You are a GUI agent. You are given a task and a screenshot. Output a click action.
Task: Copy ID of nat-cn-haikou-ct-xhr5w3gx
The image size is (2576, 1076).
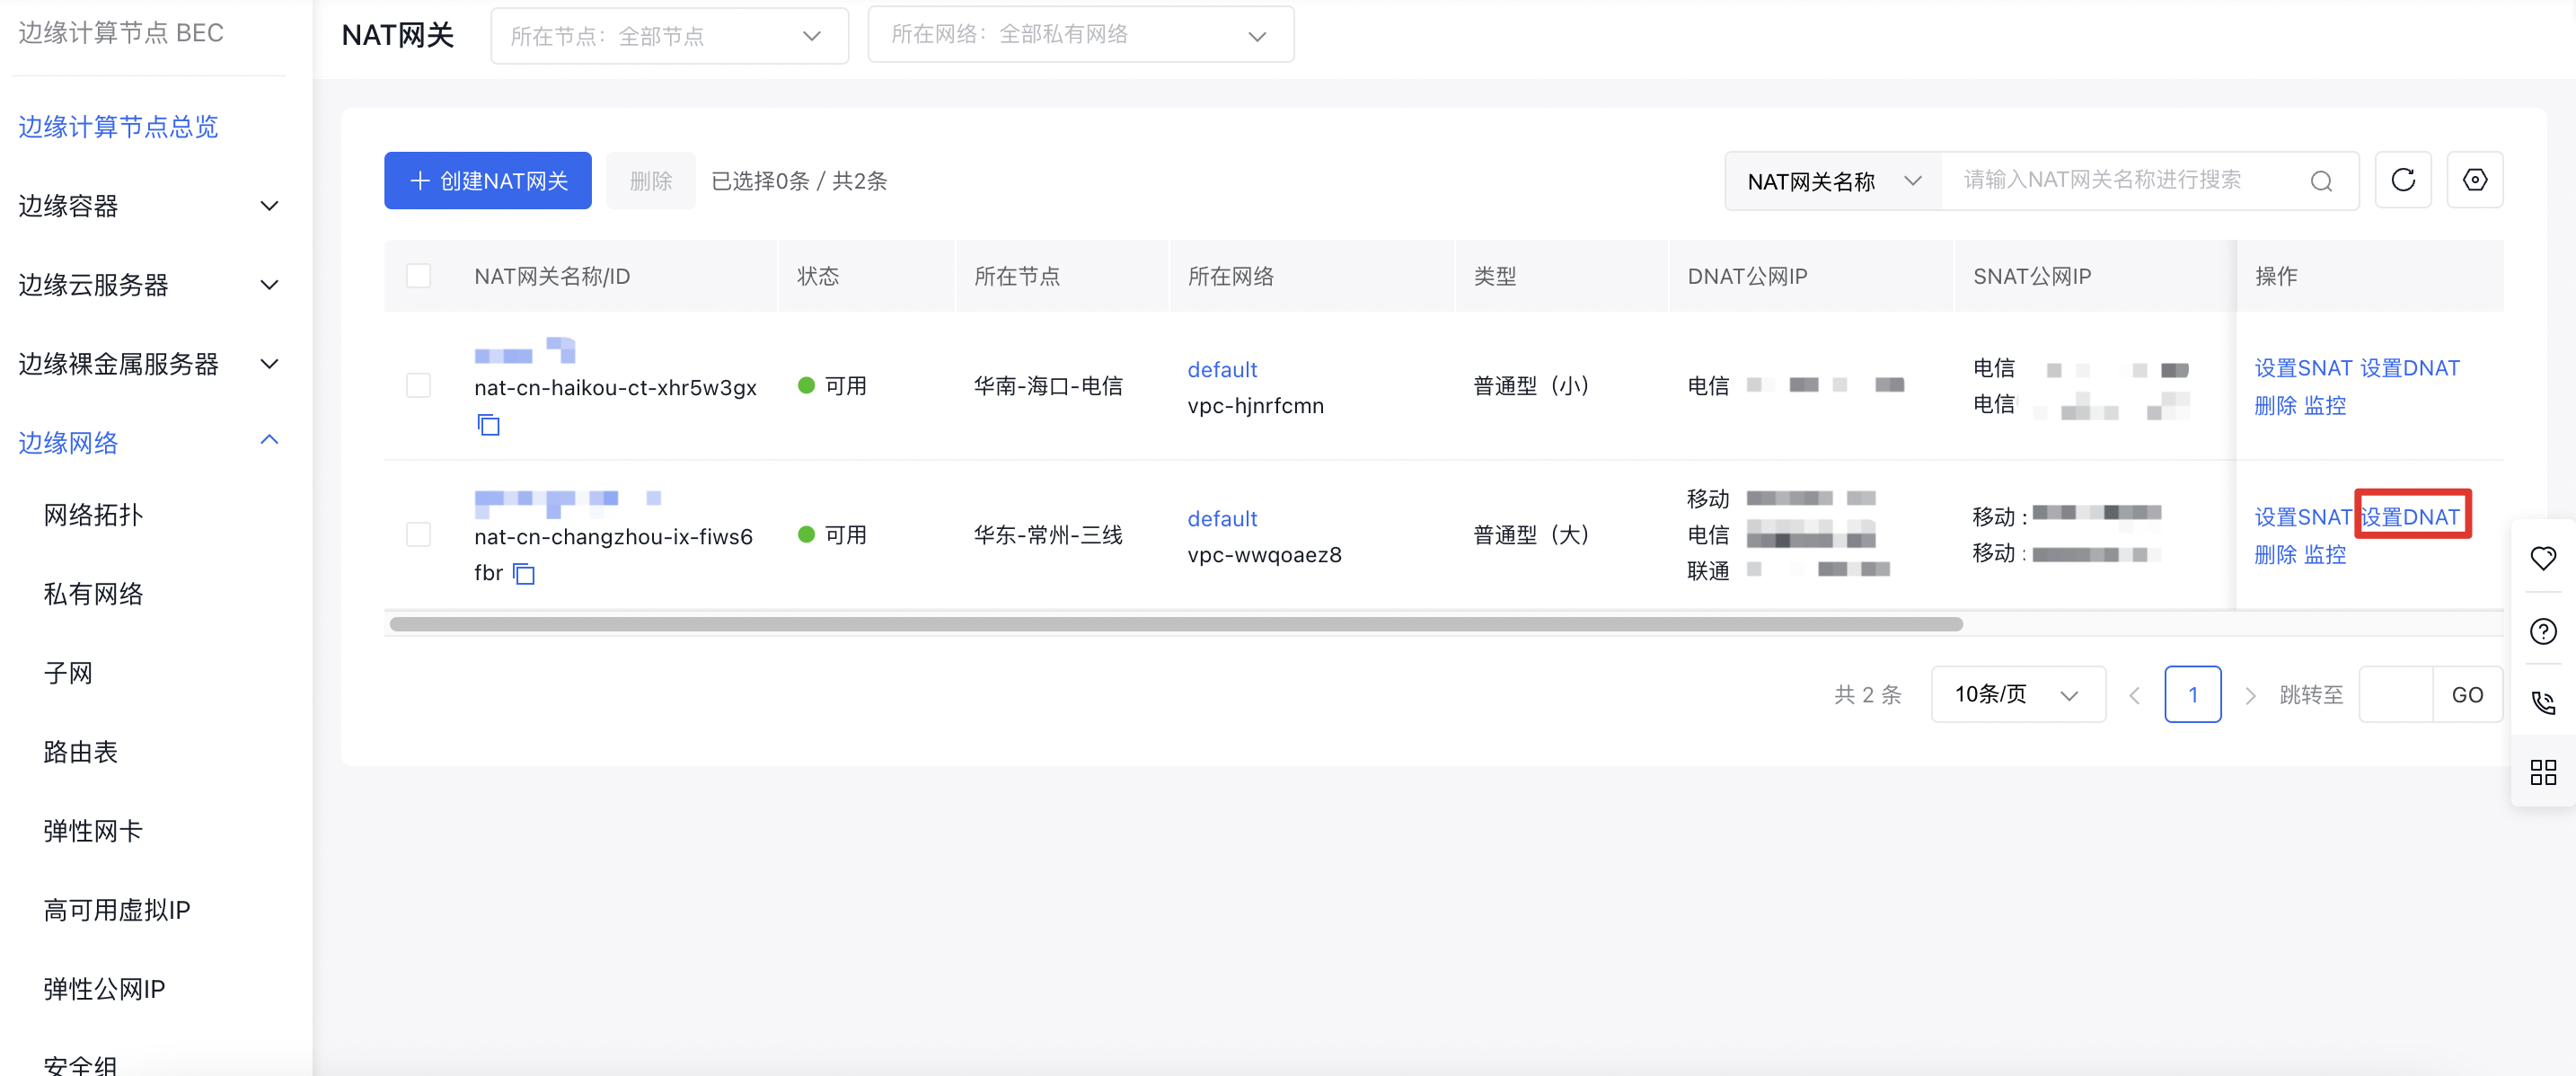(488, 425)
